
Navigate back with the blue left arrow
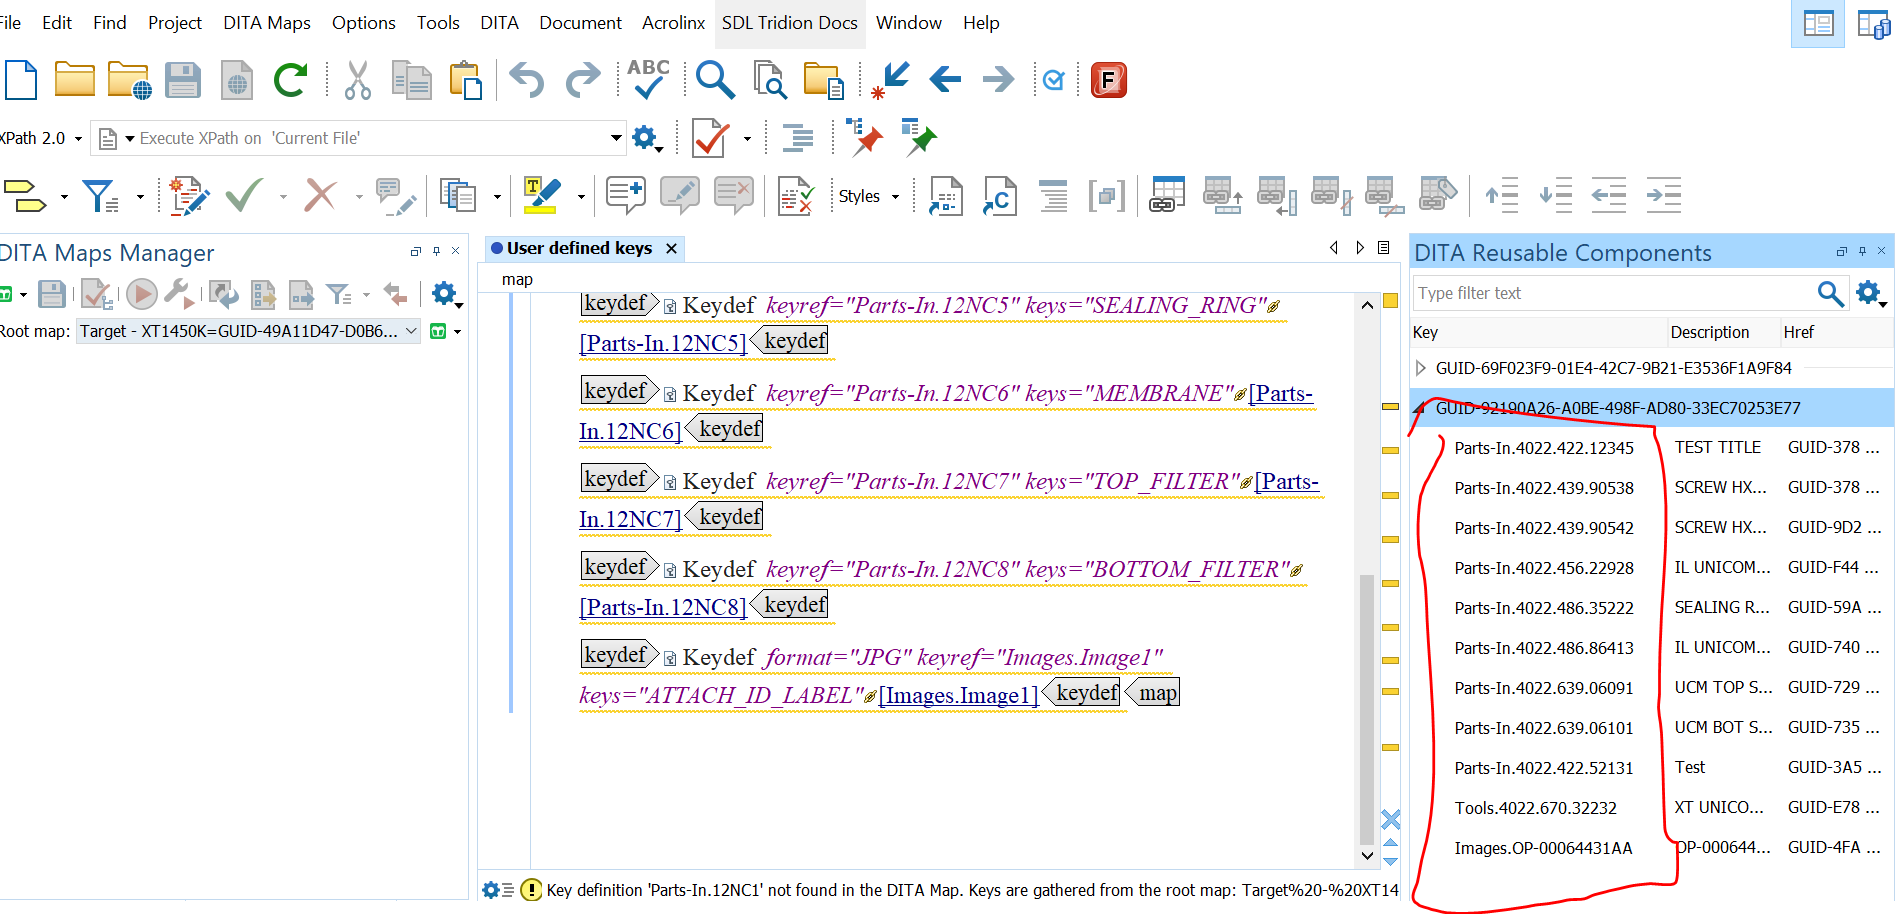(945, 79)
